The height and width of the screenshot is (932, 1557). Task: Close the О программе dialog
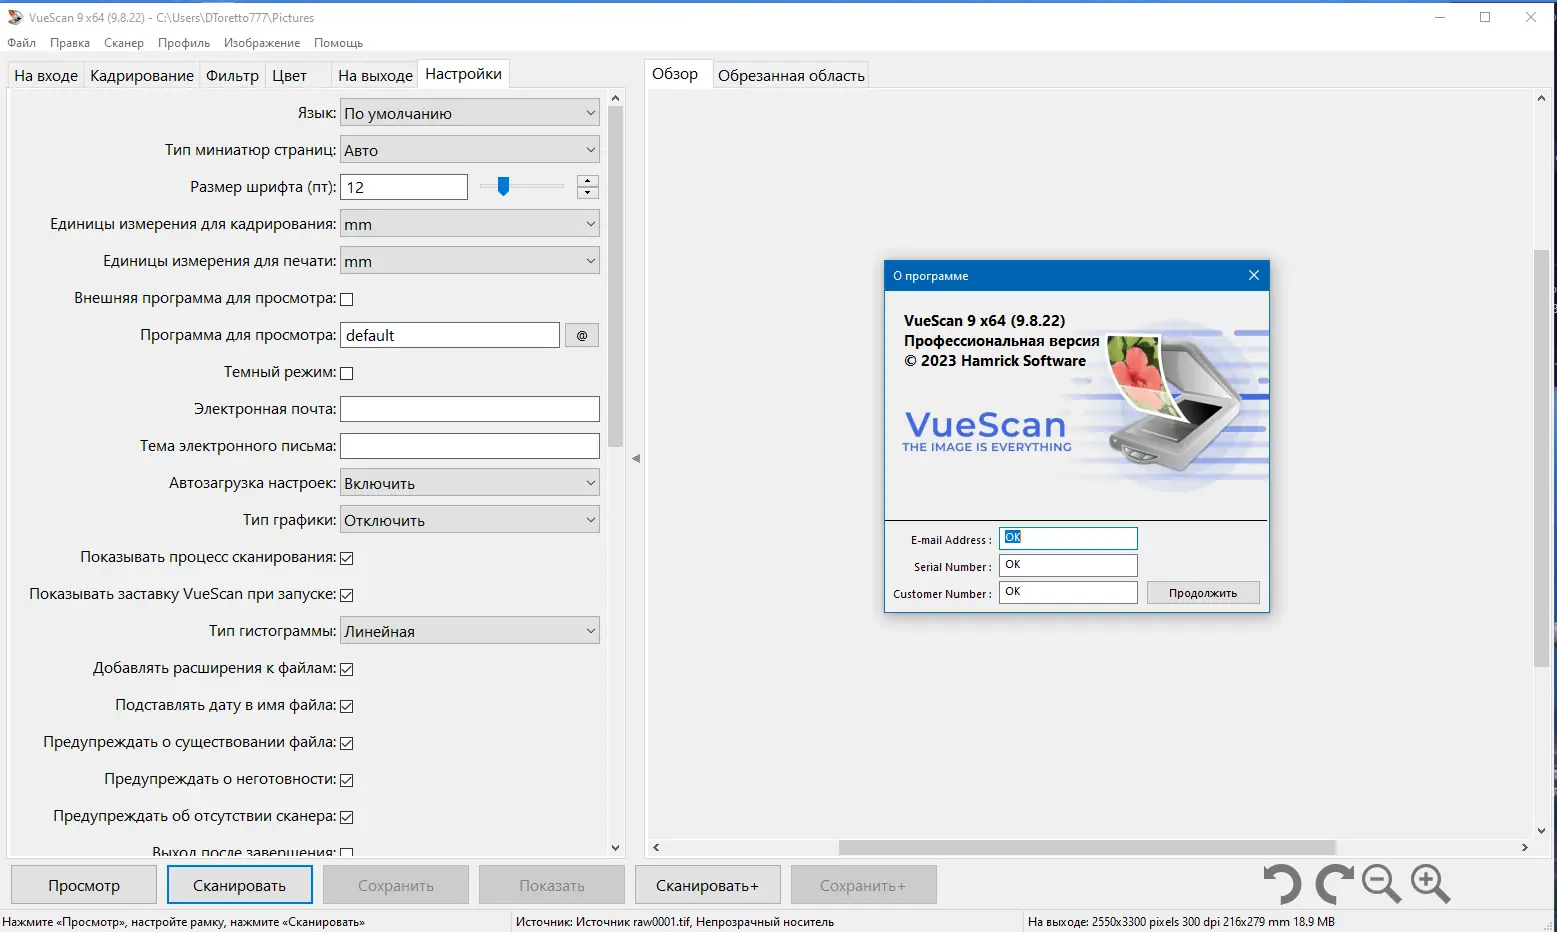(1253, 275)
